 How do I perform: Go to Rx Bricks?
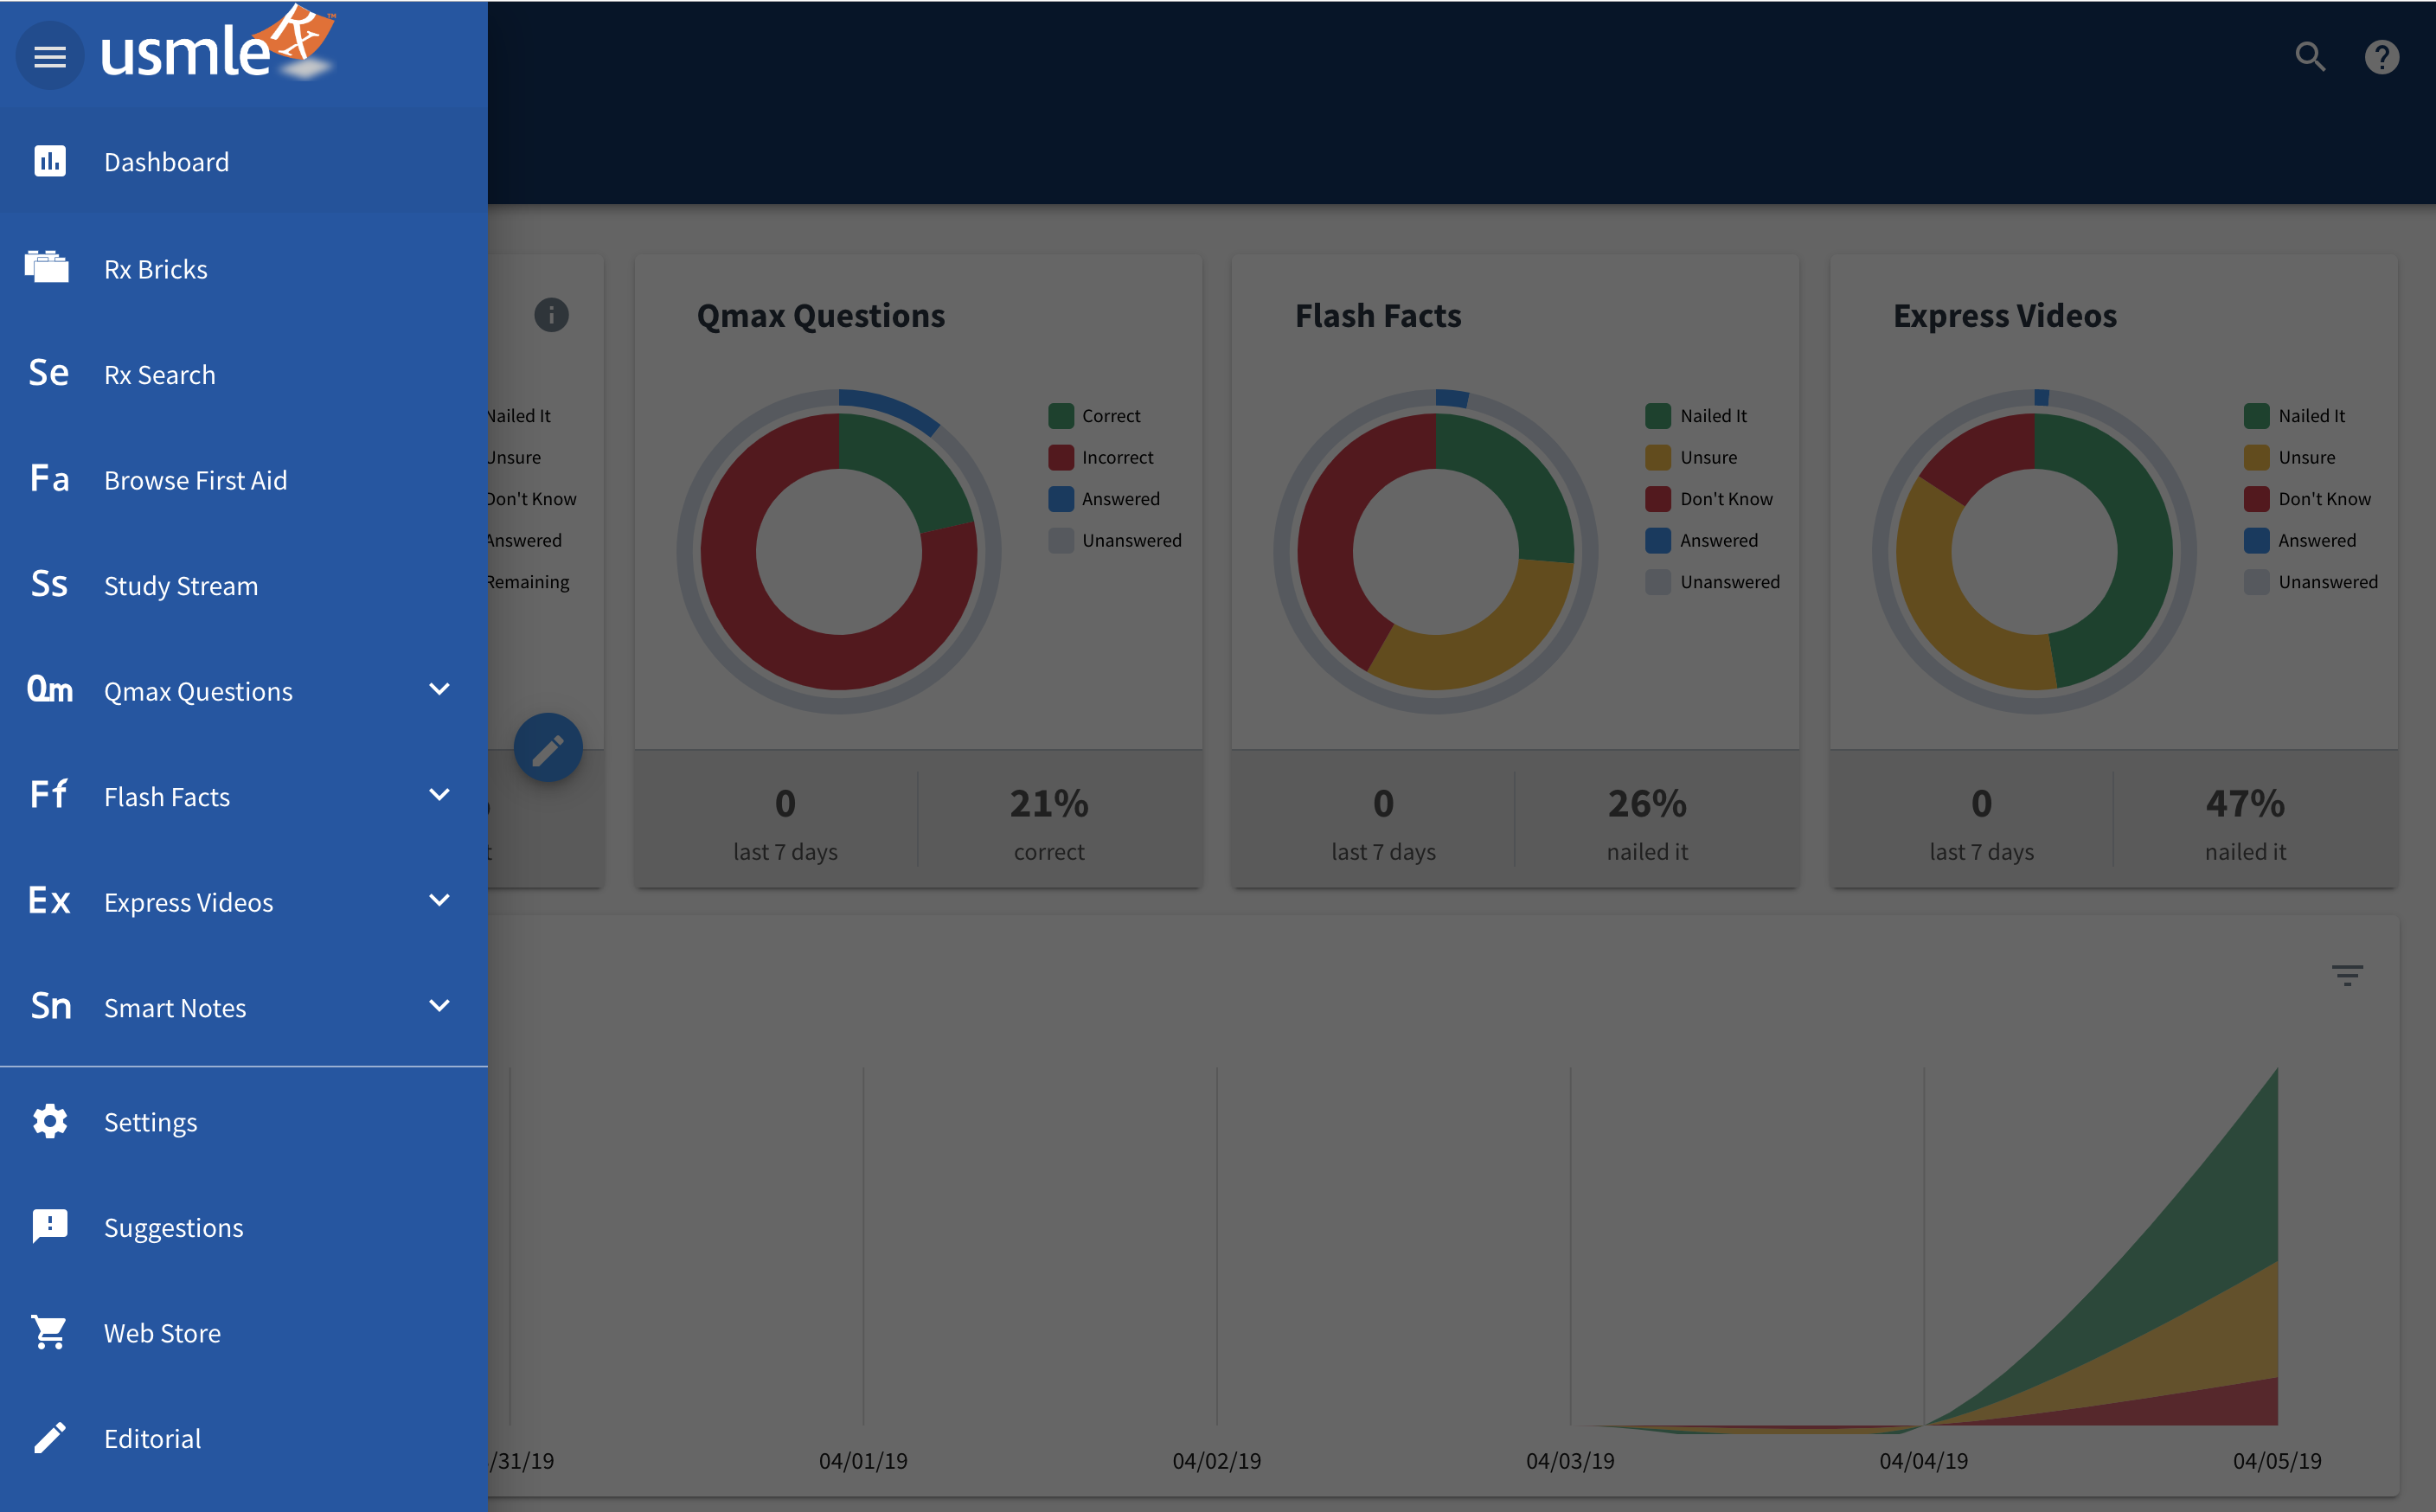tap(244, 269)
